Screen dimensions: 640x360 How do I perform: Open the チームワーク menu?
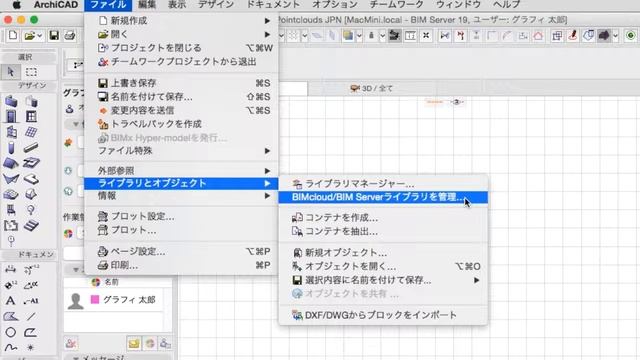pyautogui.click(x=396, y=5)
